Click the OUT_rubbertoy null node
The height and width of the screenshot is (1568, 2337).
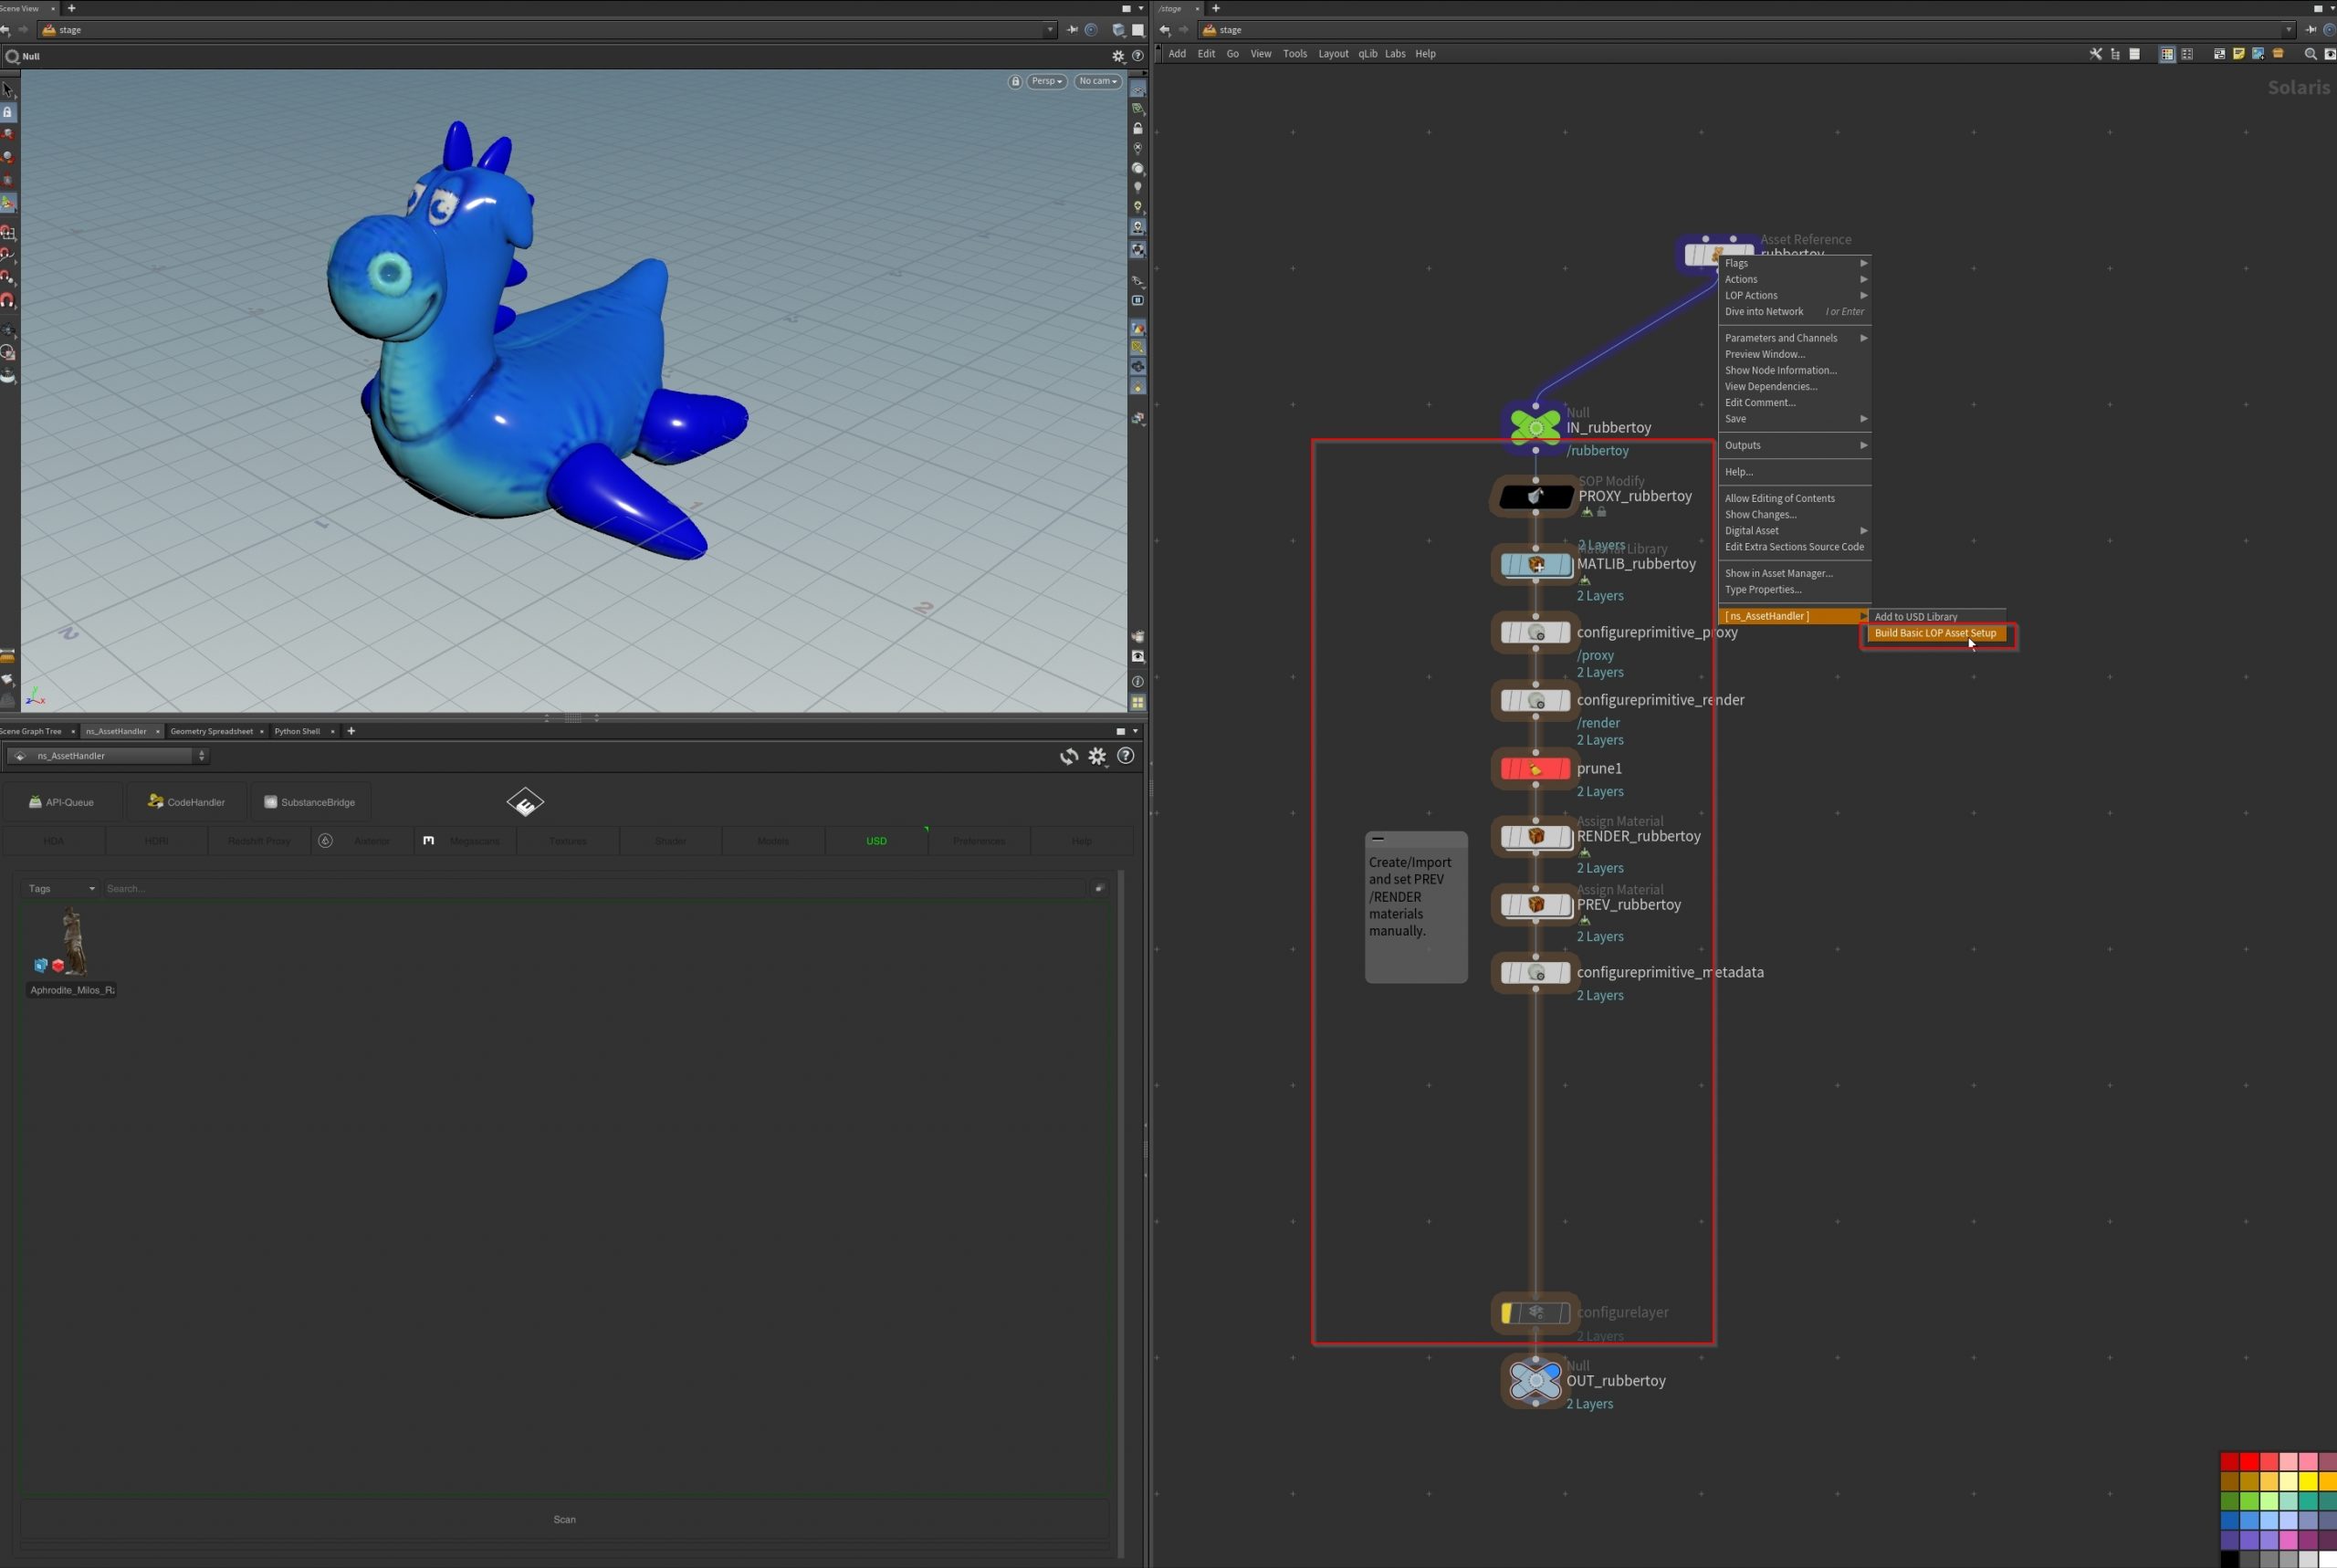1535,1380
